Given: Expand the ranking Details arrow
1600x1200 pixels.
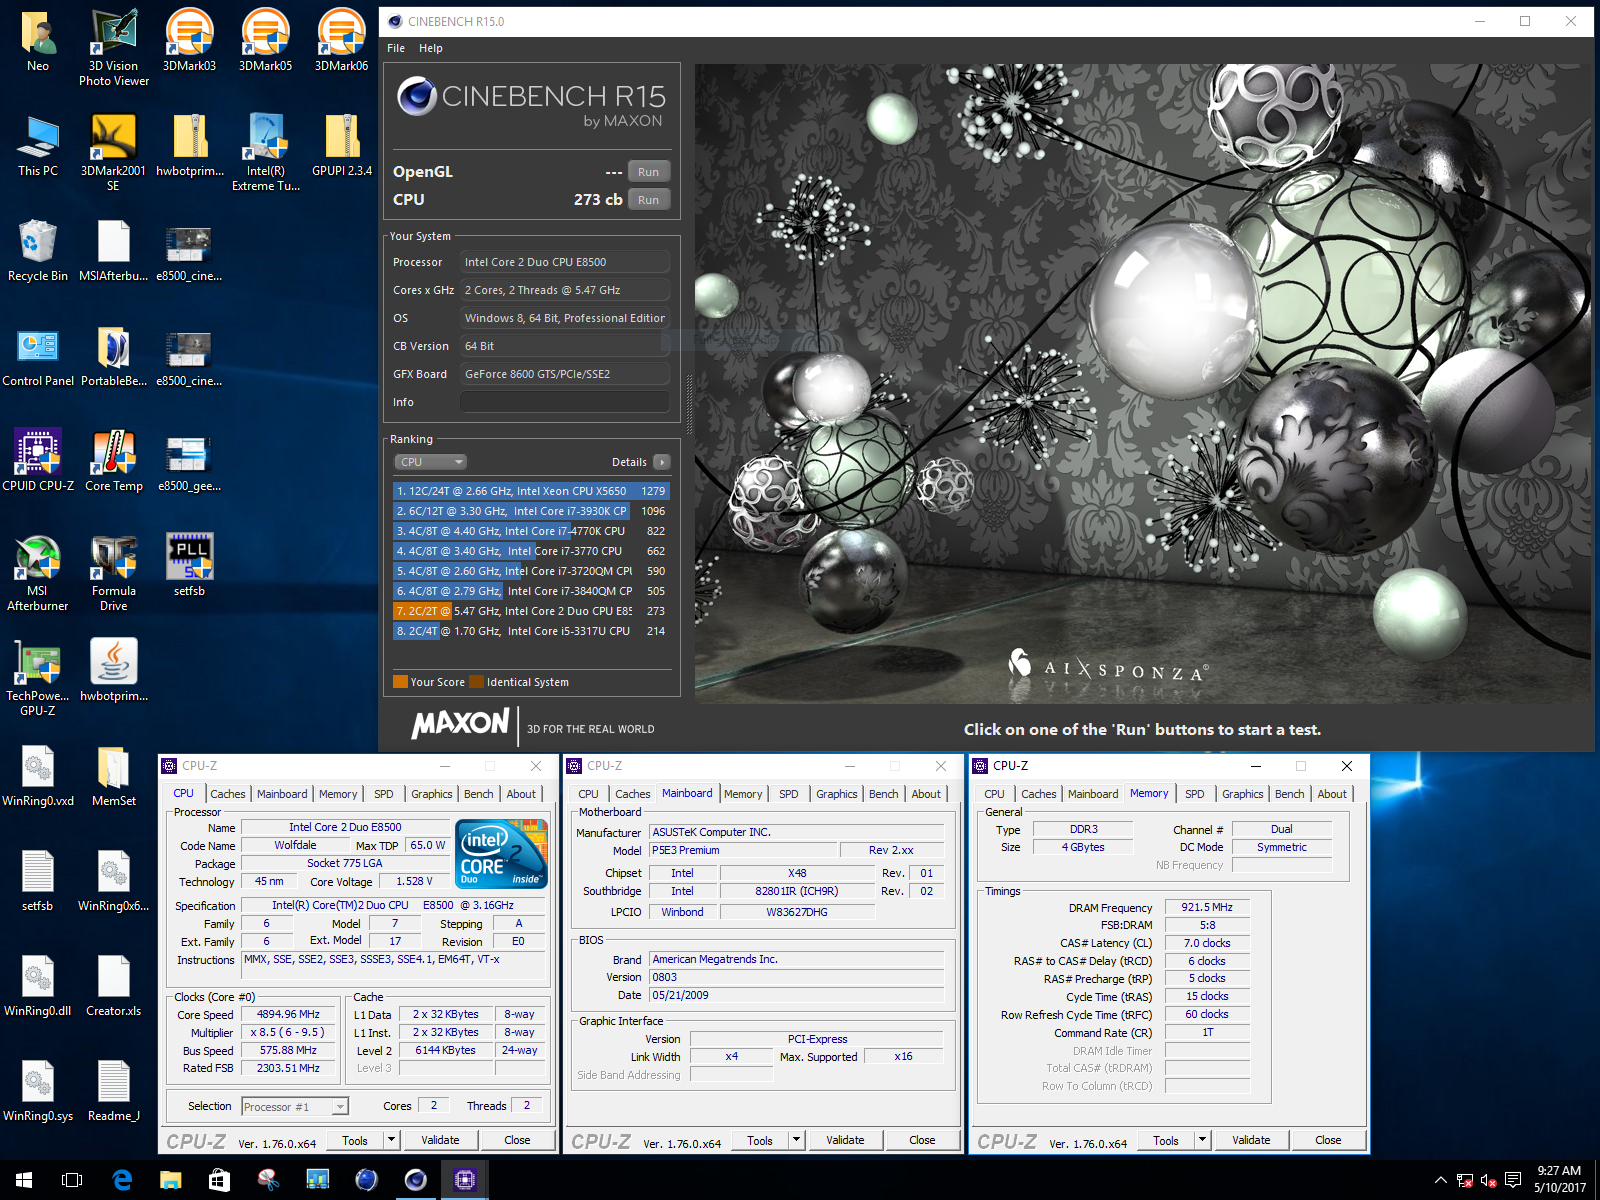Looking at the screenshot, I should (662, 462).
